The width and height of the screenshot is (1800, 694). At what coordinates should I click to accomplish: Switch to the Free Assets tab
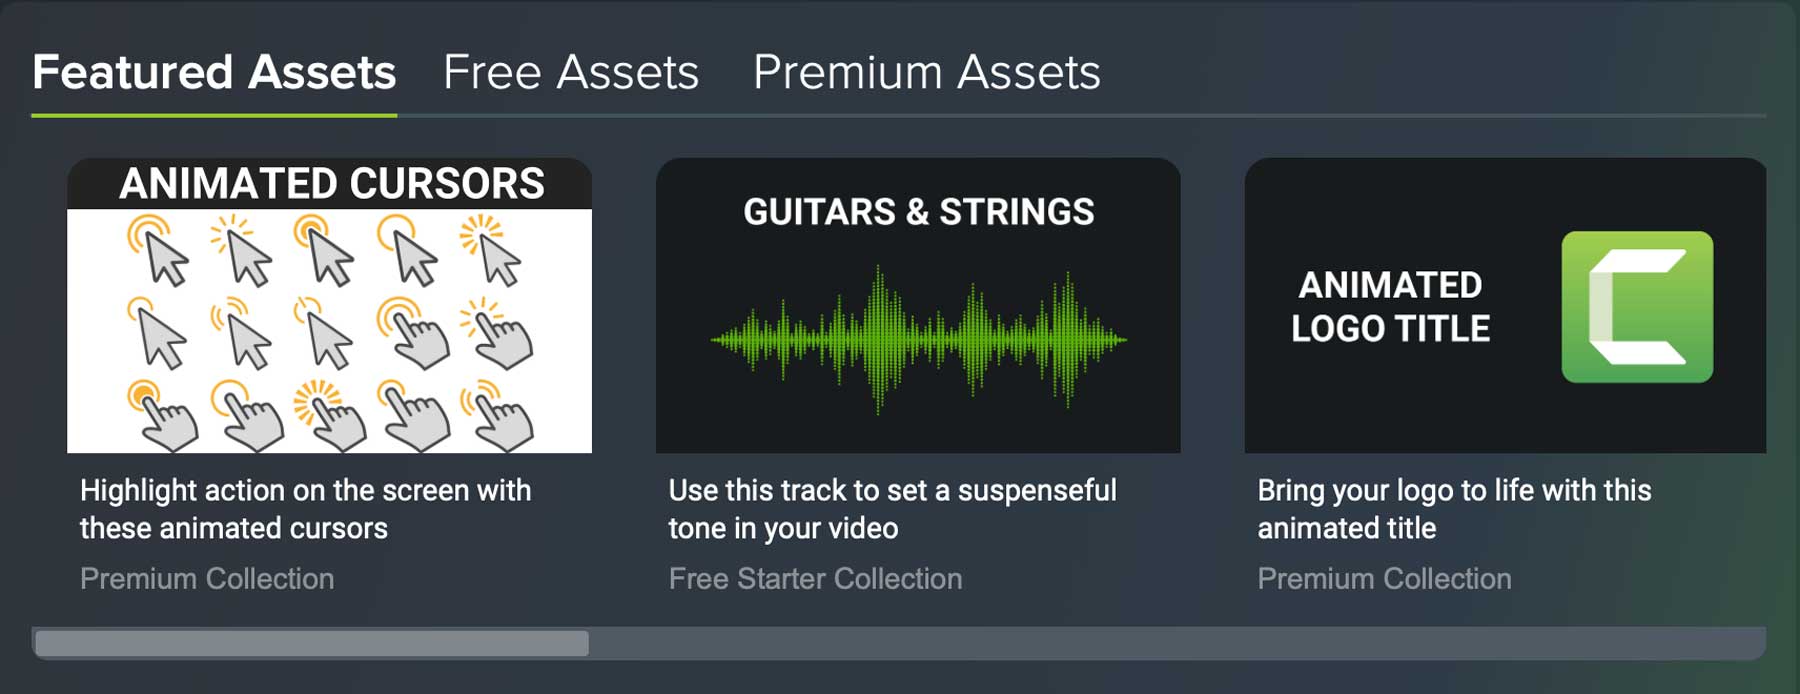[x=571, y=71]
